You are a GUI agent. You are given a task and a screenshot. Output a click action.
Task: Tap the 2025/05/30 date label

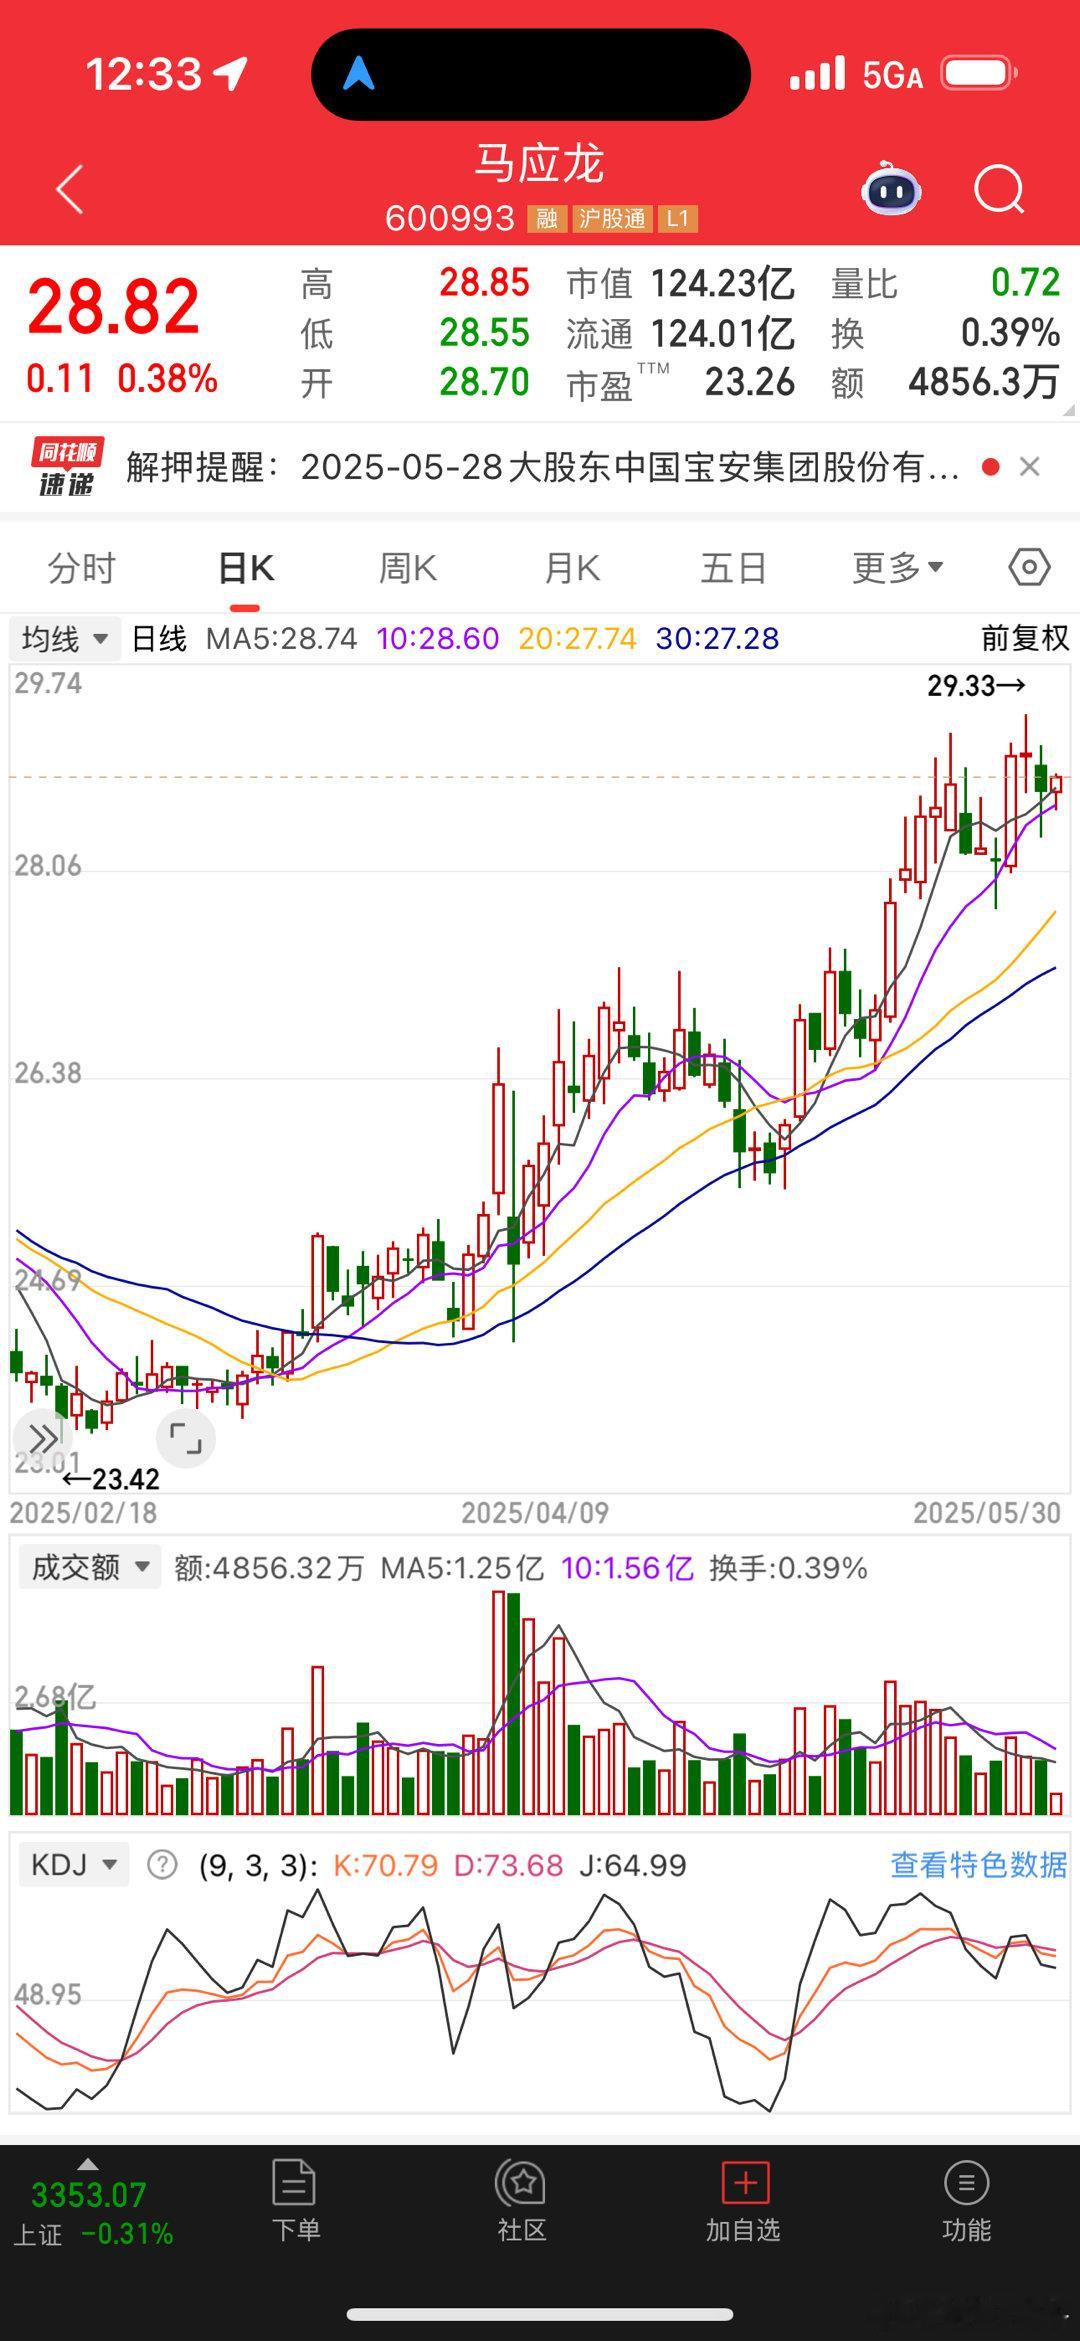tap(986, 1513)
